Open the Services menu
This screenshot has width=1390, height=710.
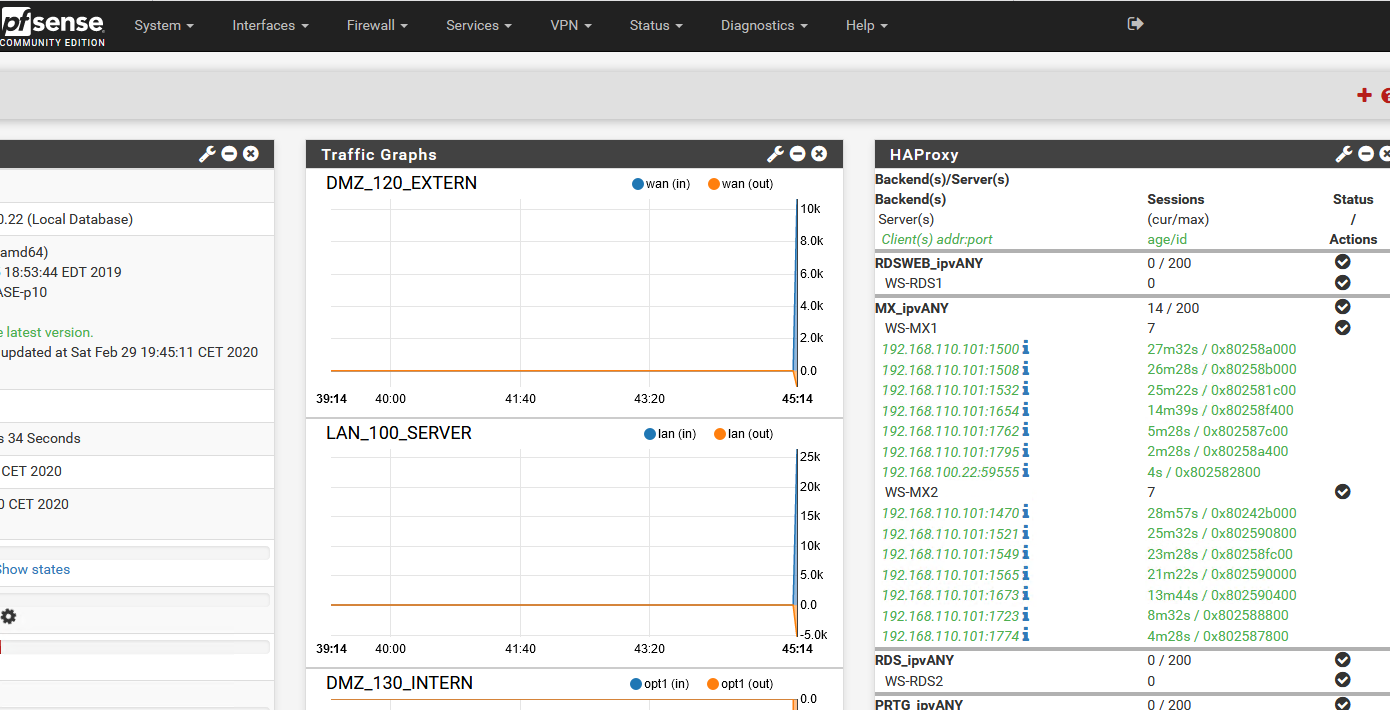479,25
